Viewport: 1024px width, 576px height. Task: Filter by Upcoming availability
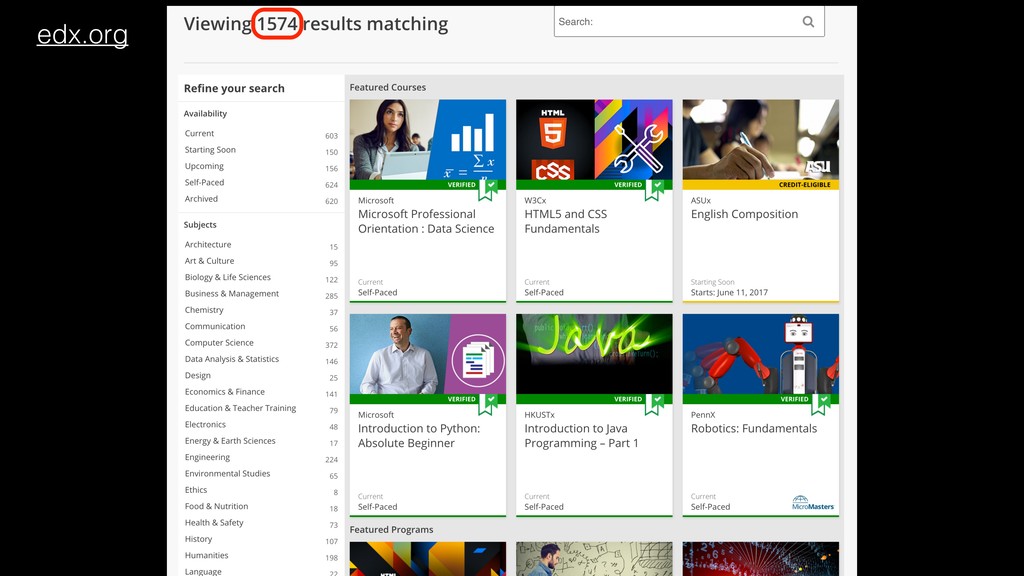coord(204,166)
